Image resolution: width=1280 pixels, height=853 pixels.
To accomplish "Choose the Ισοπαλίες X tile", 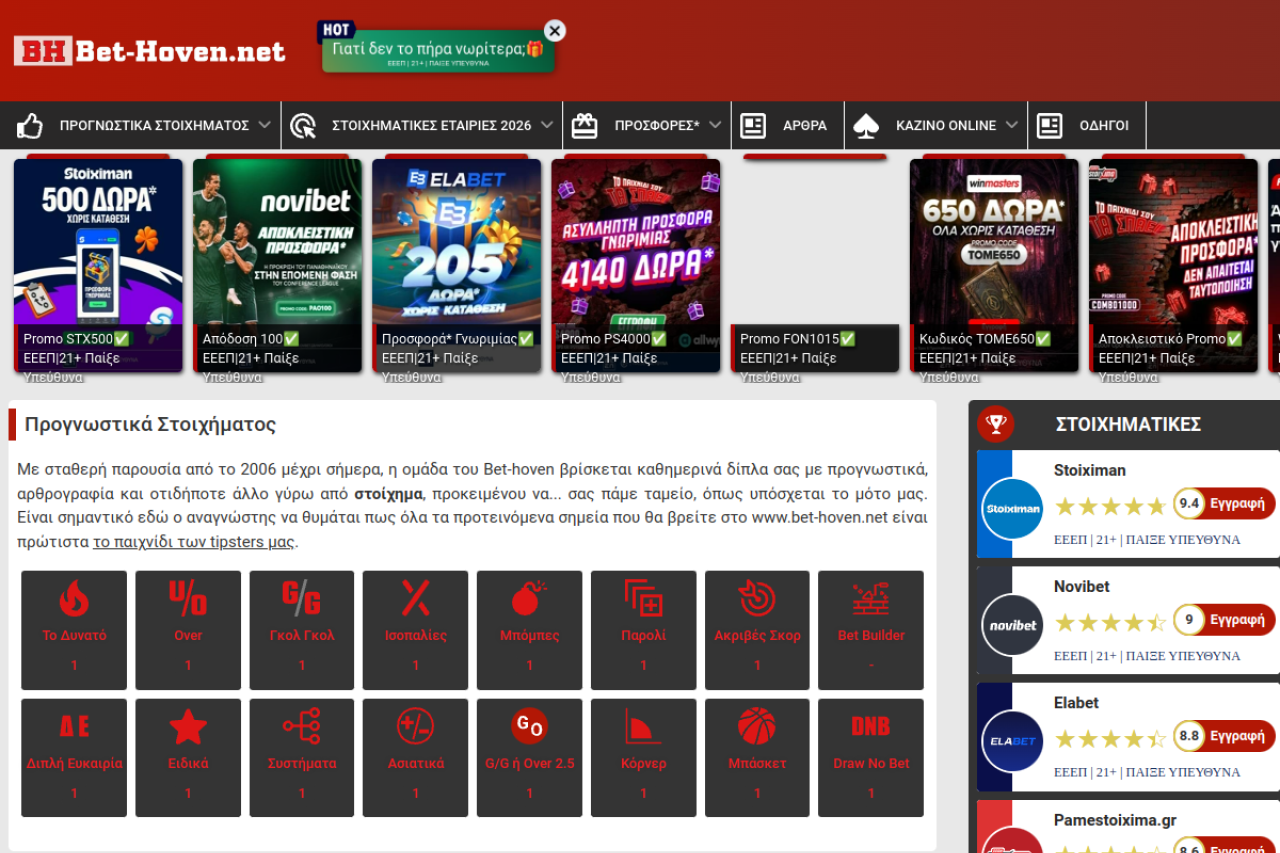I will point(416,630).
